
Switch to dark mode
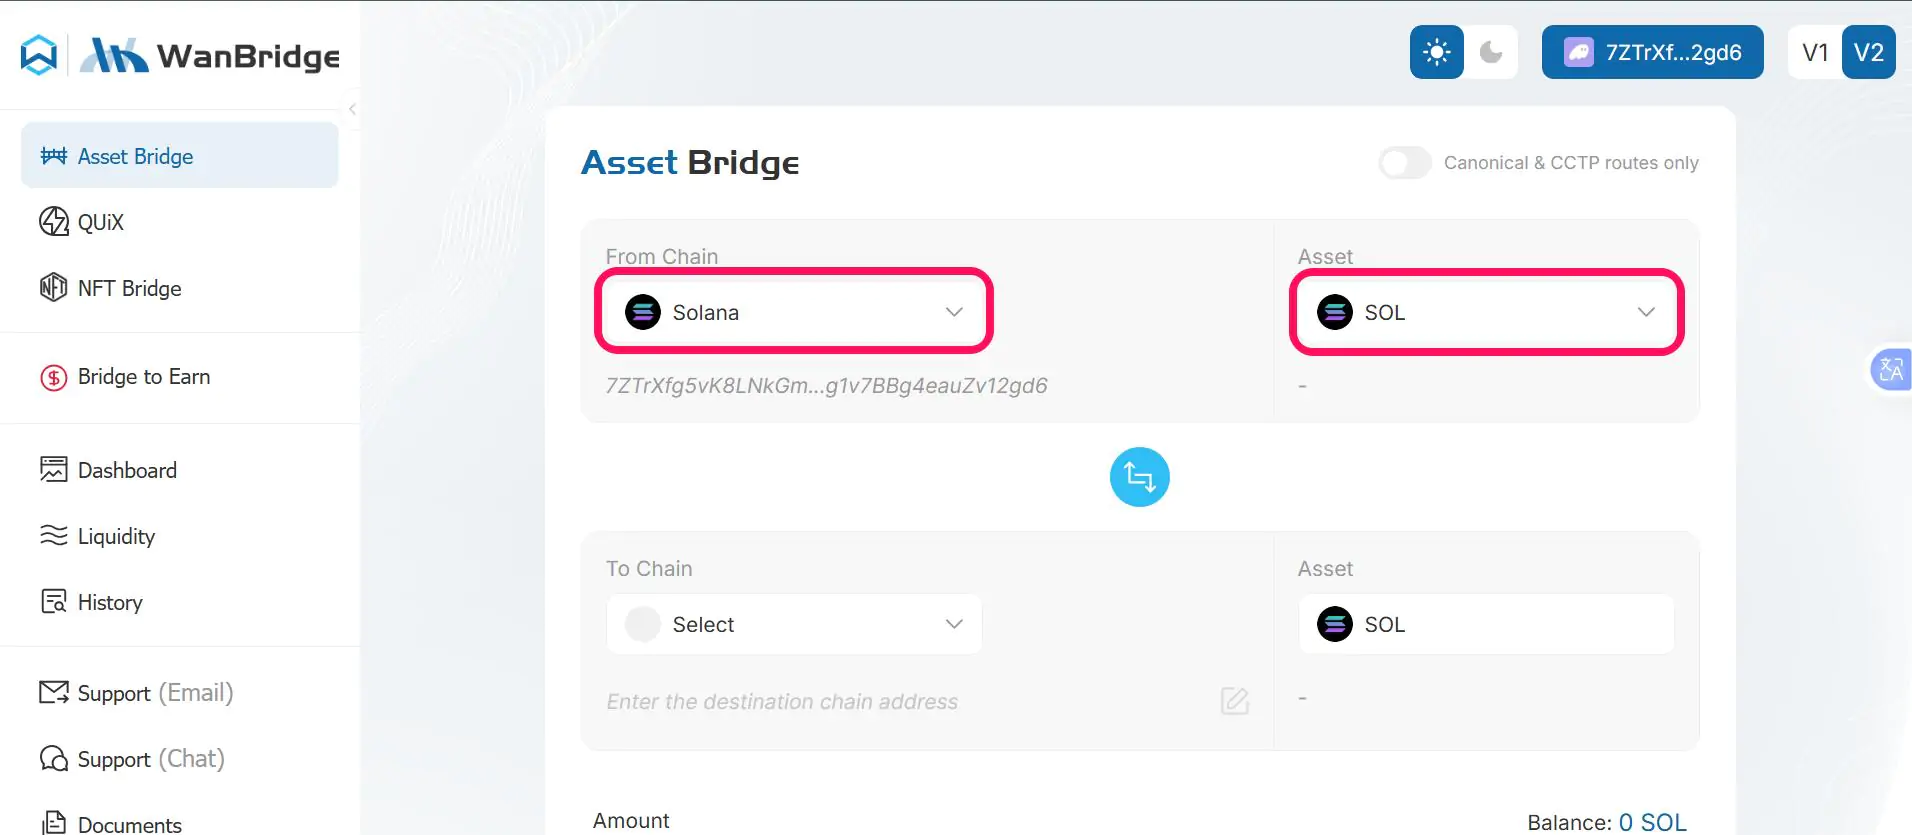pyautogui.click(x=1492, y=52)
